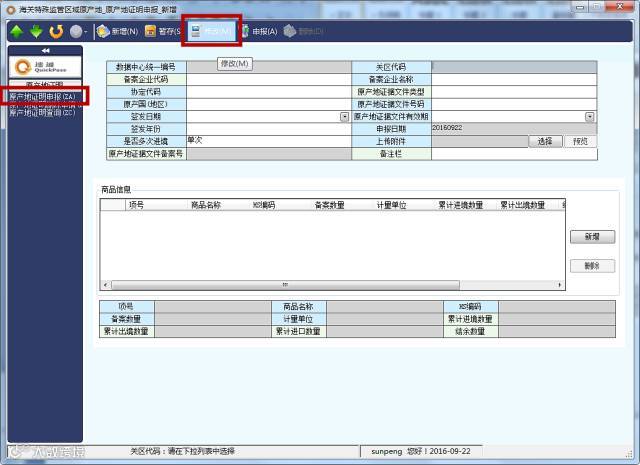Image resolution: width=640 pixels, height=465 pixels.
Task: Click the 新增 button beside goods table
Action: click(x=592, y=237)
